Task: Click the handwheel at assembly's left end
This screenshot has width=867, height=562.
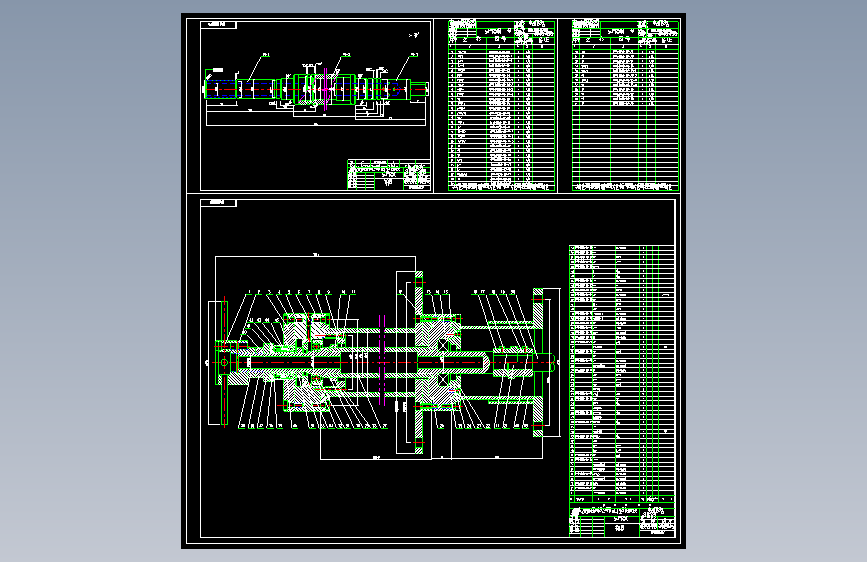Action: [x=224, y=362]
